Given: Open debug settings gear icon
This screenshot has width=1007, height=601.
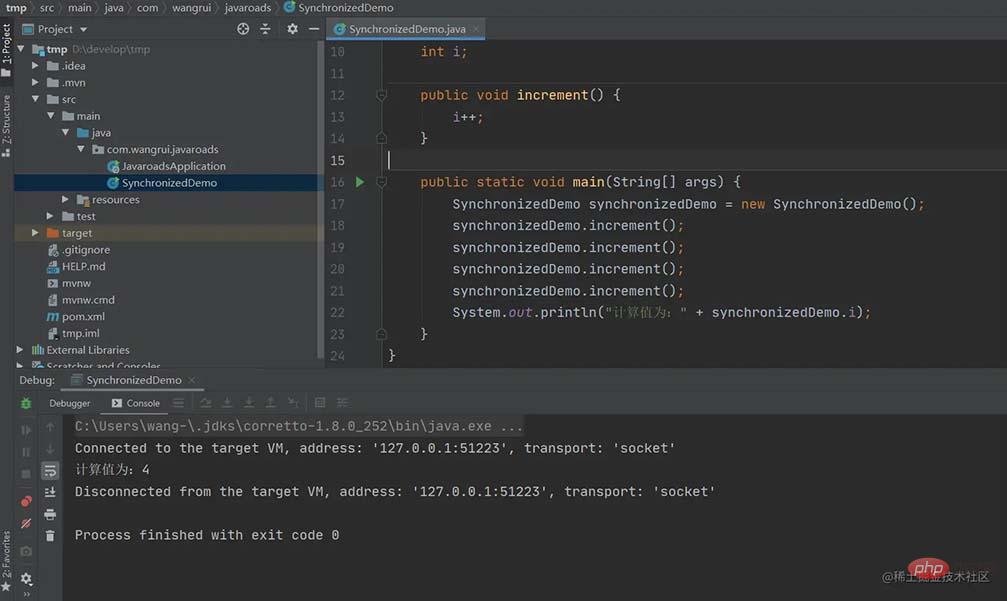Looking at the screenshot, I should tap(26, 579).
